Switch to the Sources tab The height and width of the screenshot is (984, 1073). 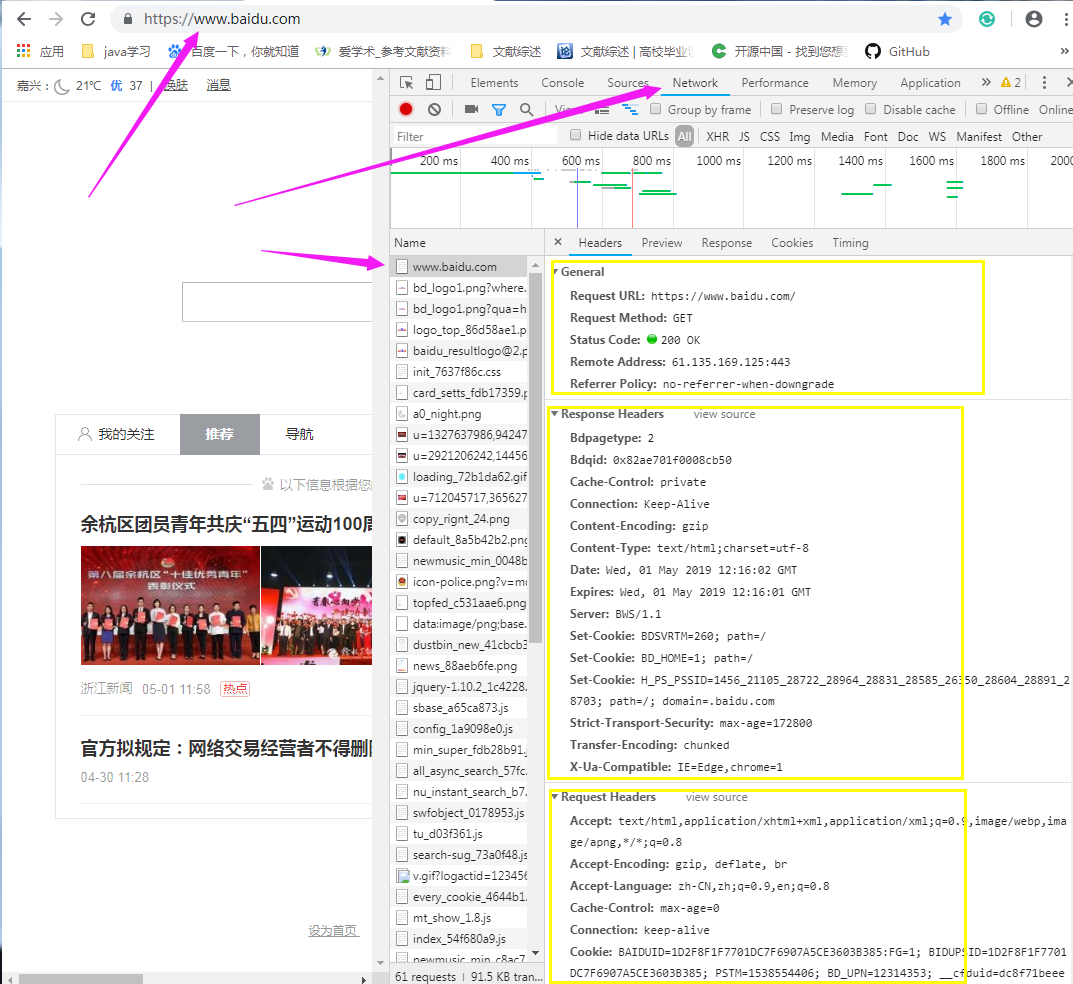628,83
